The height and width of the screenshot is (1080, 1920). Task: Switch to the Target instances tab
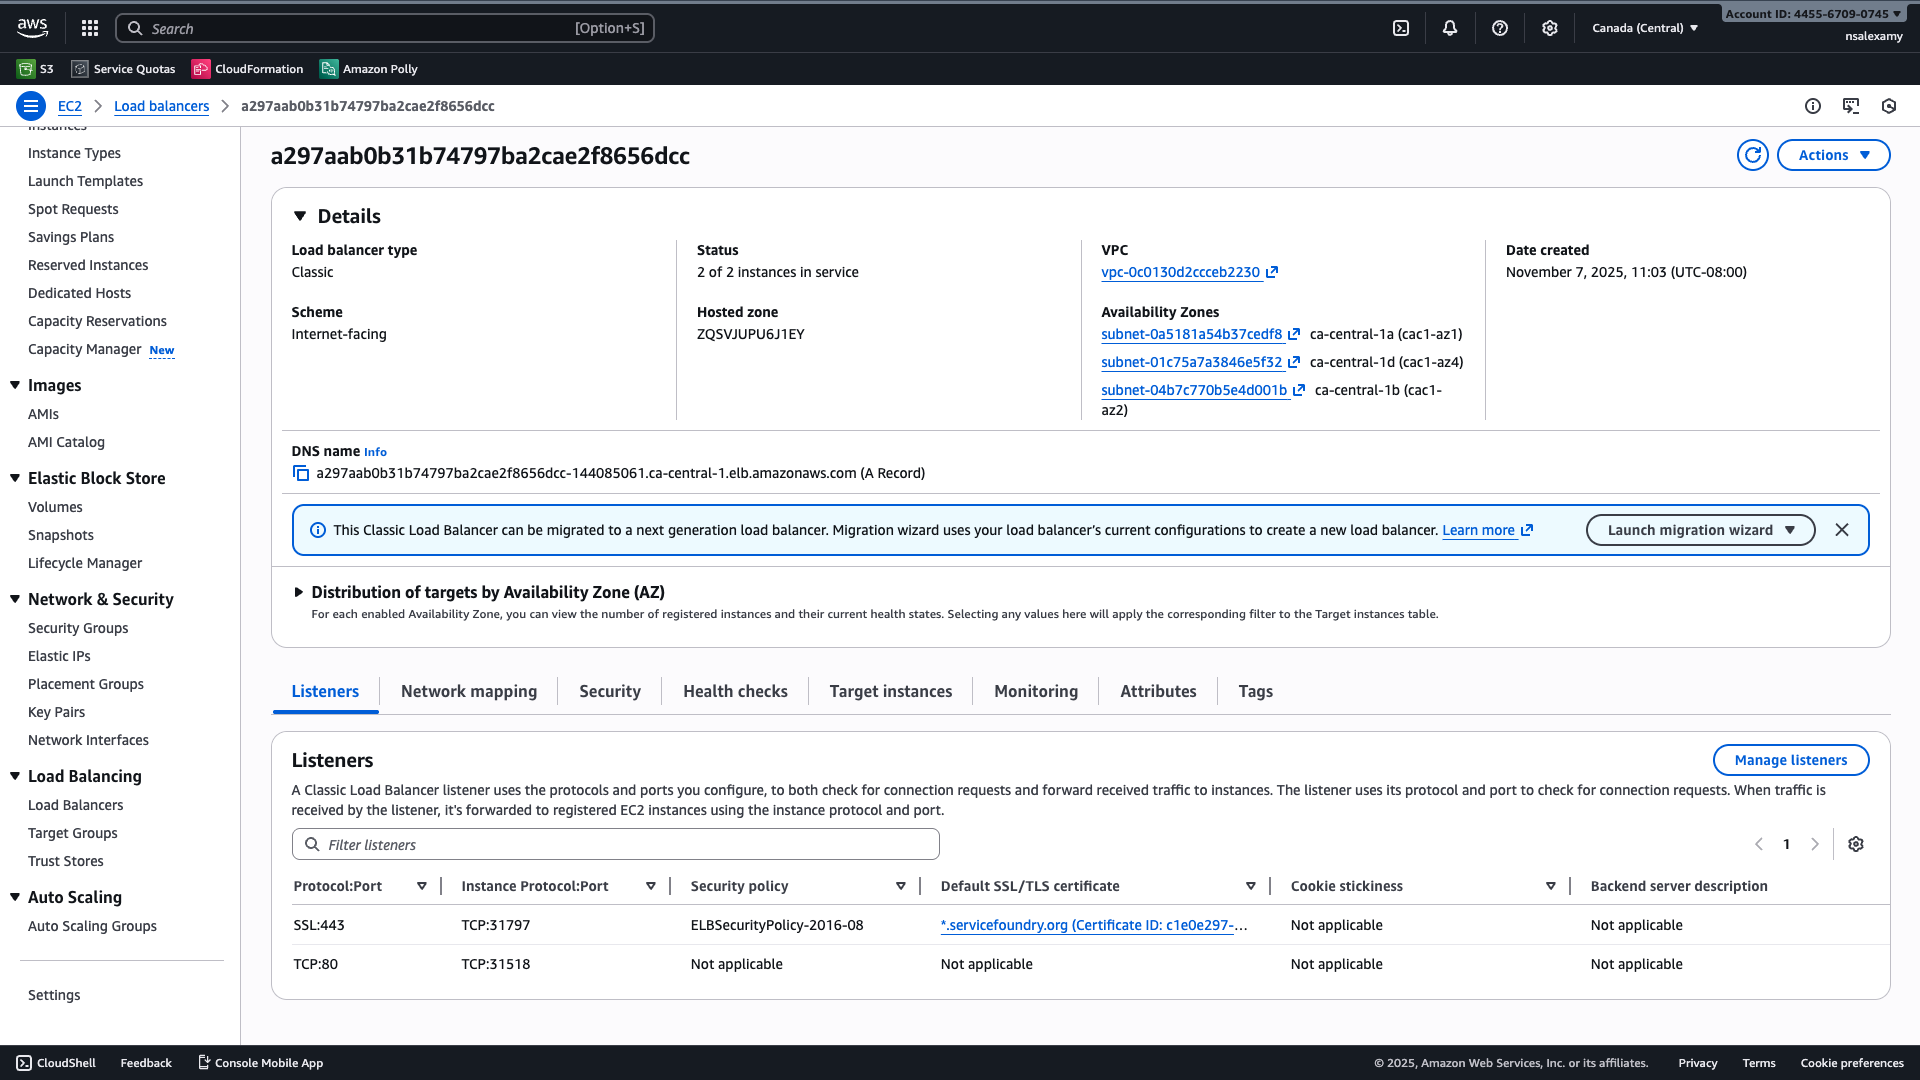click(x=890, y=691)
